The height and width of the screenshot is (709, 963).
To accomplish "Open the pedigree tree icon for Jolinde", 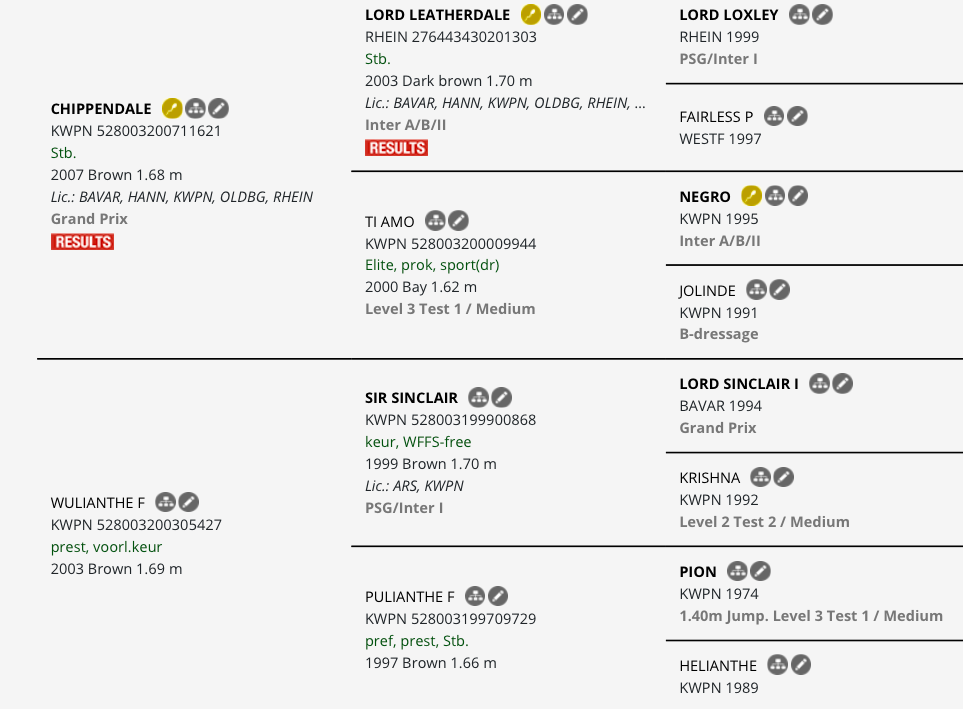I will tap(756, 290).
